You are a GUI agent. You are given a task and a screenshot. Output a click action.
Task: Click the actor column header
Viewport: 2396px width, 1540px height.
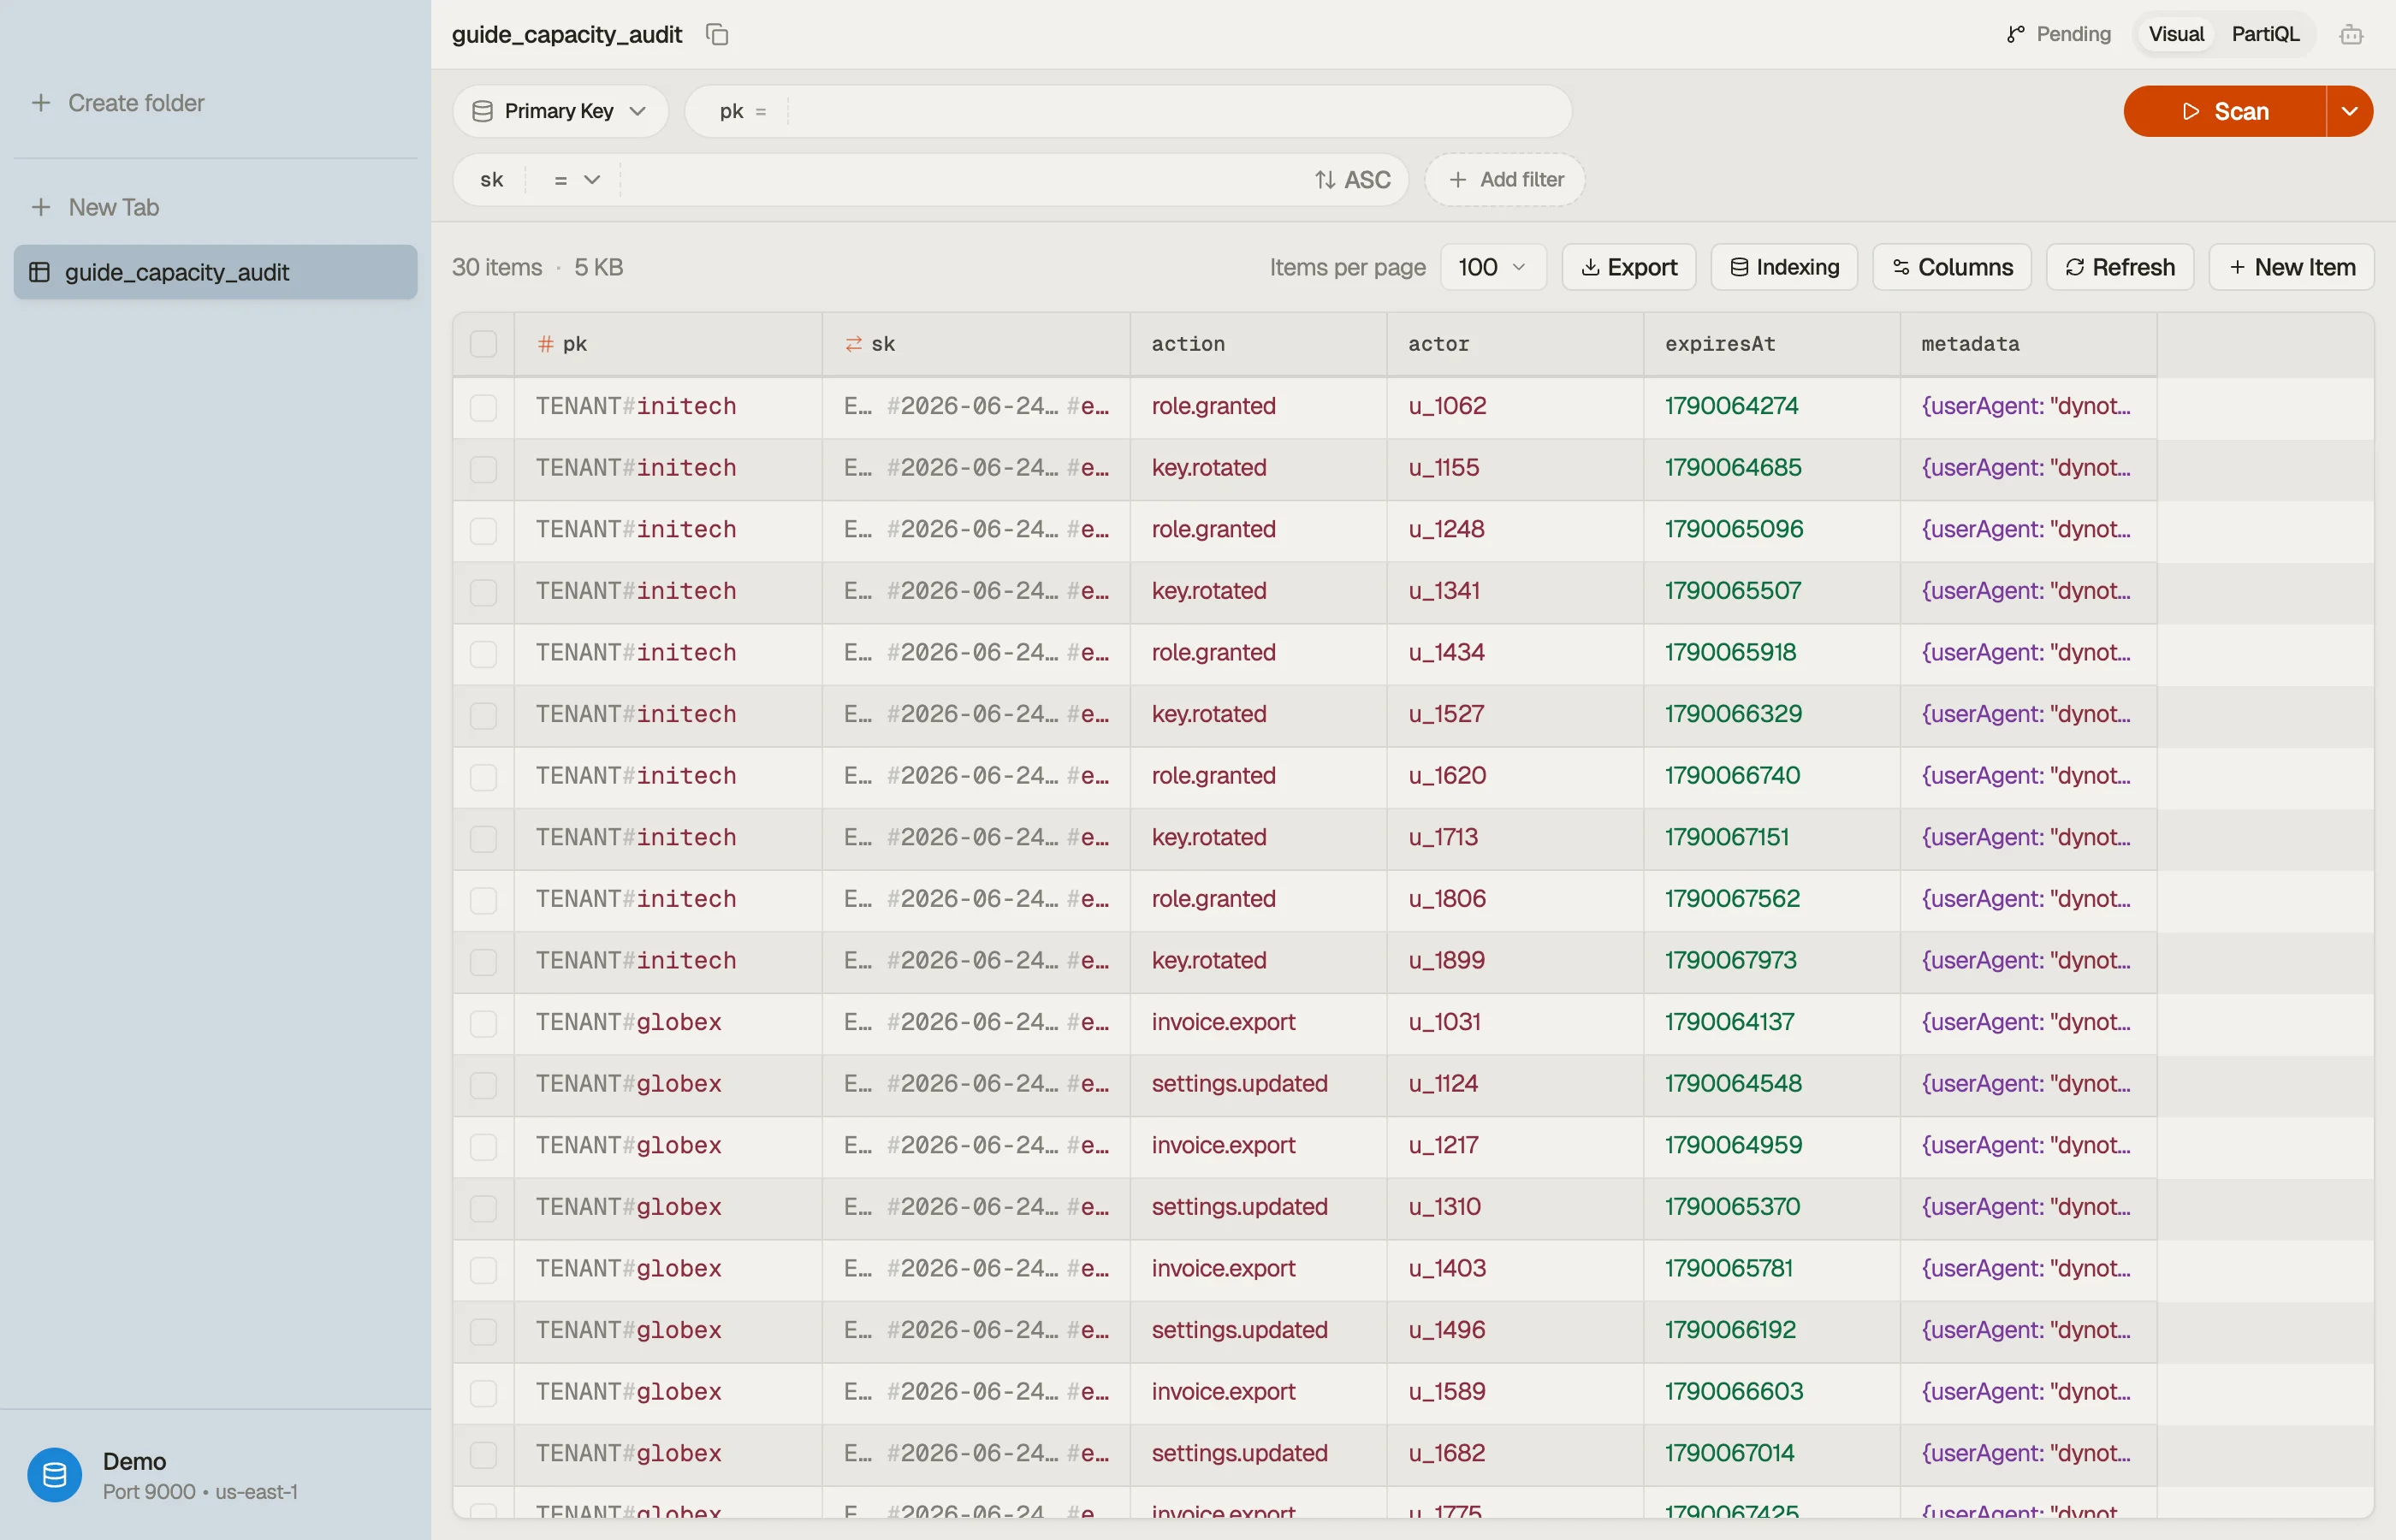[1515, 344]
